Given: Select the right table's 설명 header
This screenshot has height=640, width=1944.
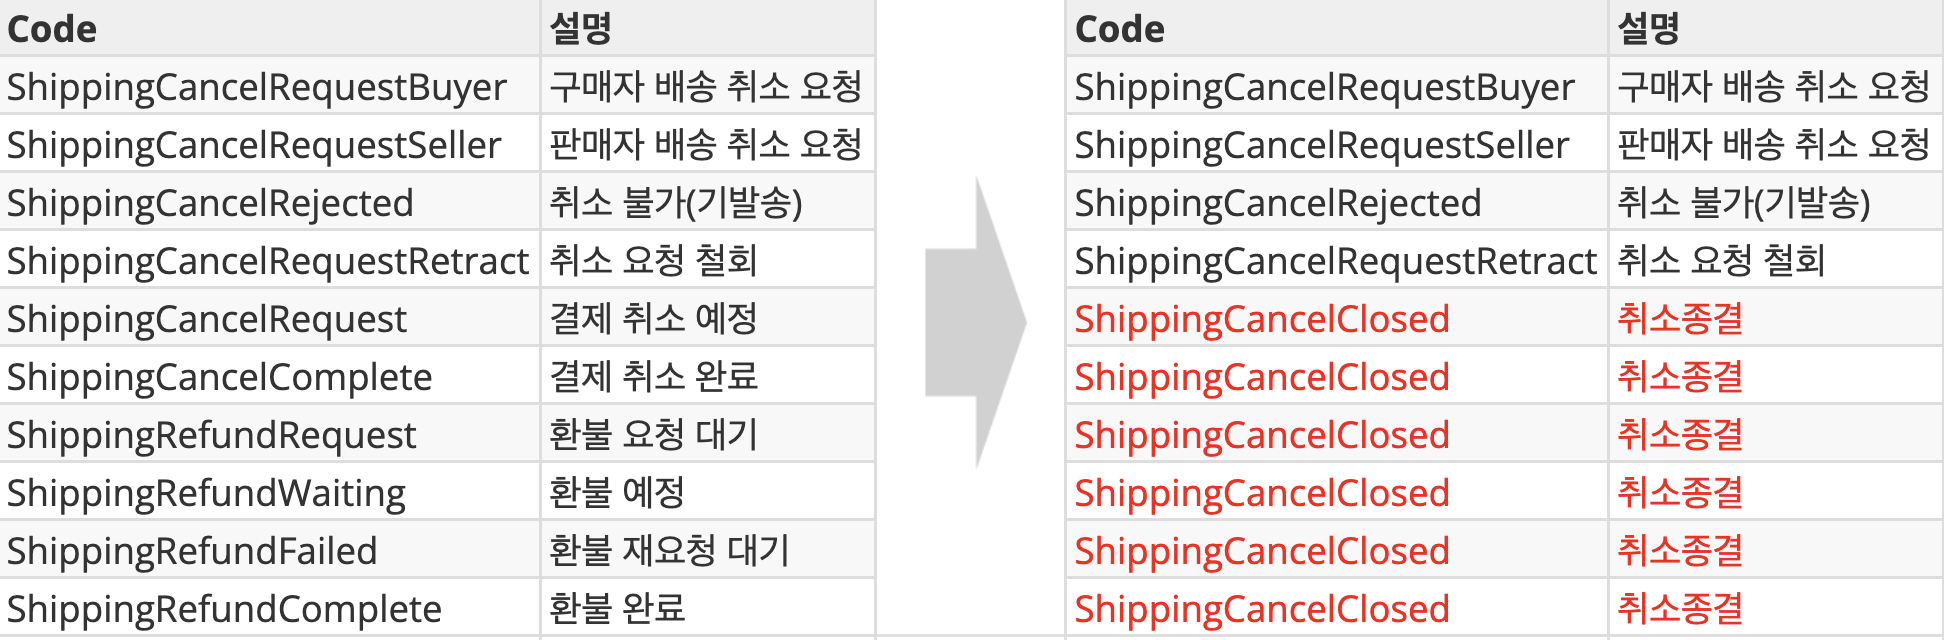Looking at the screenshot, I should [1648, 29].
